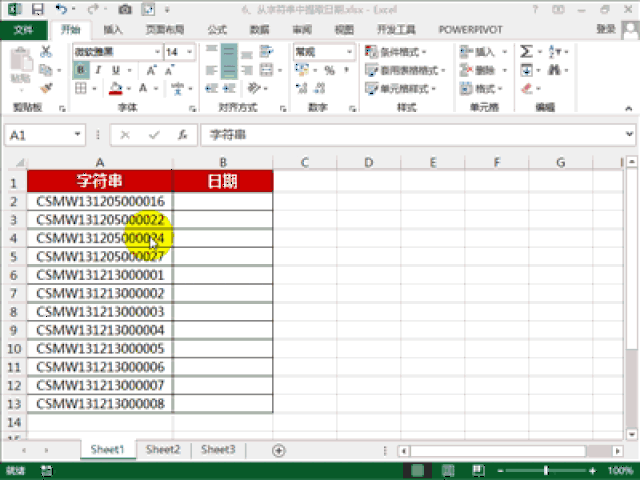Add a new sheet with plus button
Viewport: 640px width, 480px height.
279,451
